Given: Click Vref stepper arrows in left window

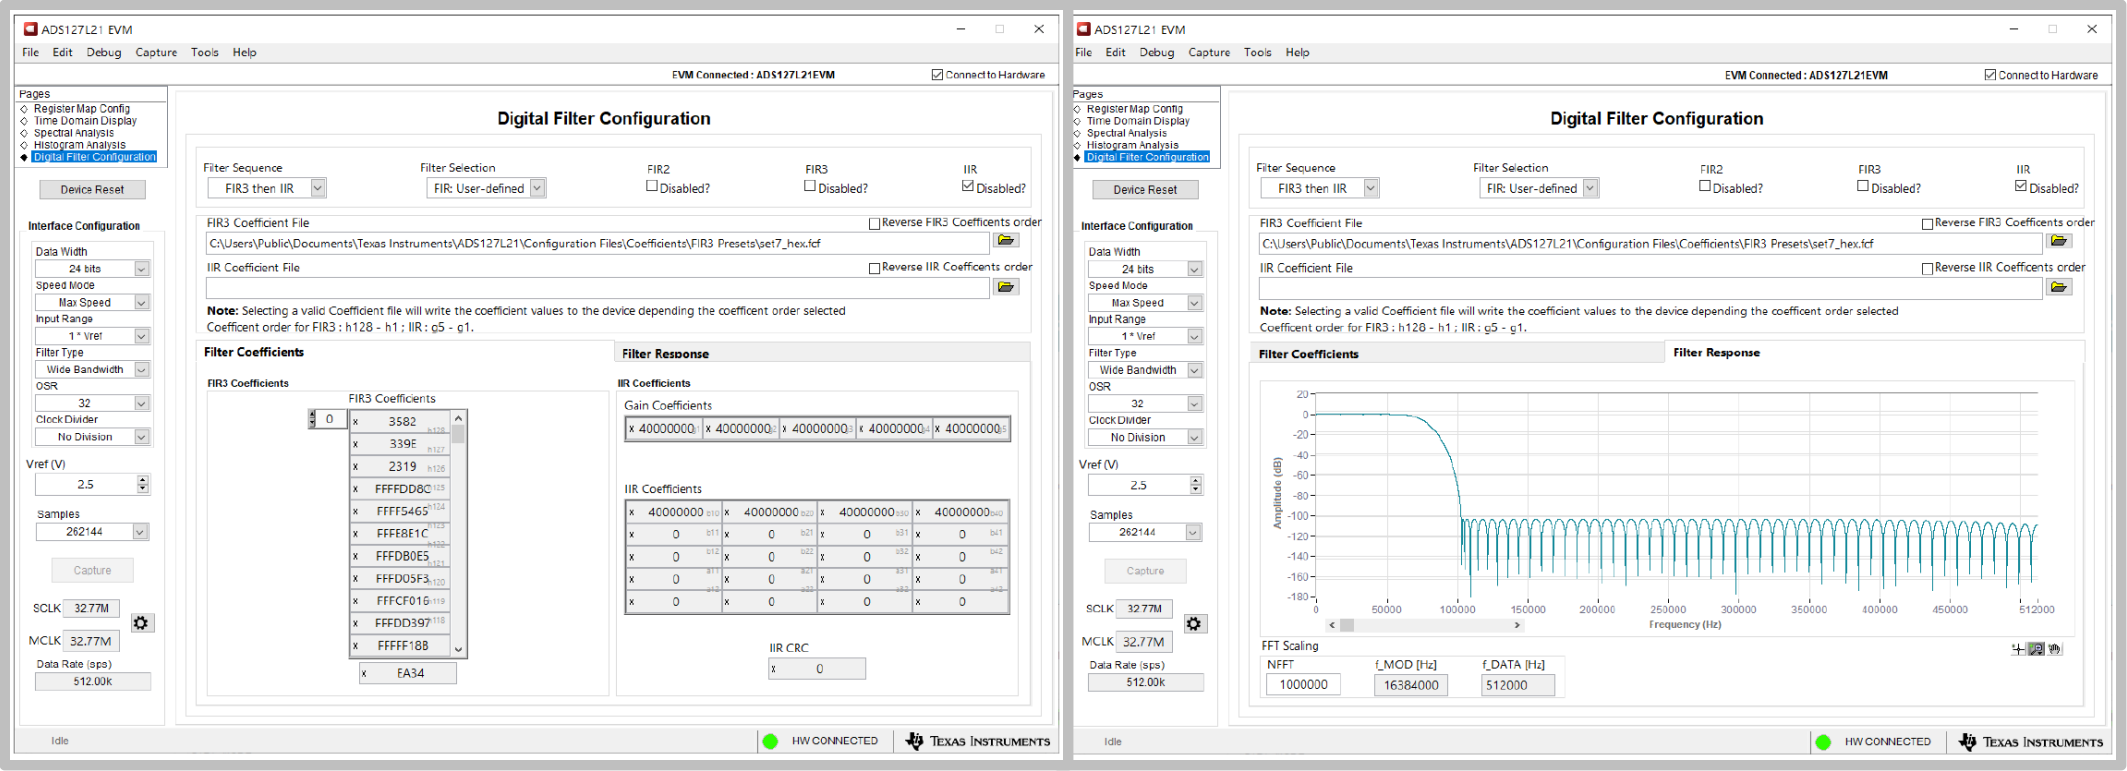Looking at the screenshot, I should (x=143, y=484).
